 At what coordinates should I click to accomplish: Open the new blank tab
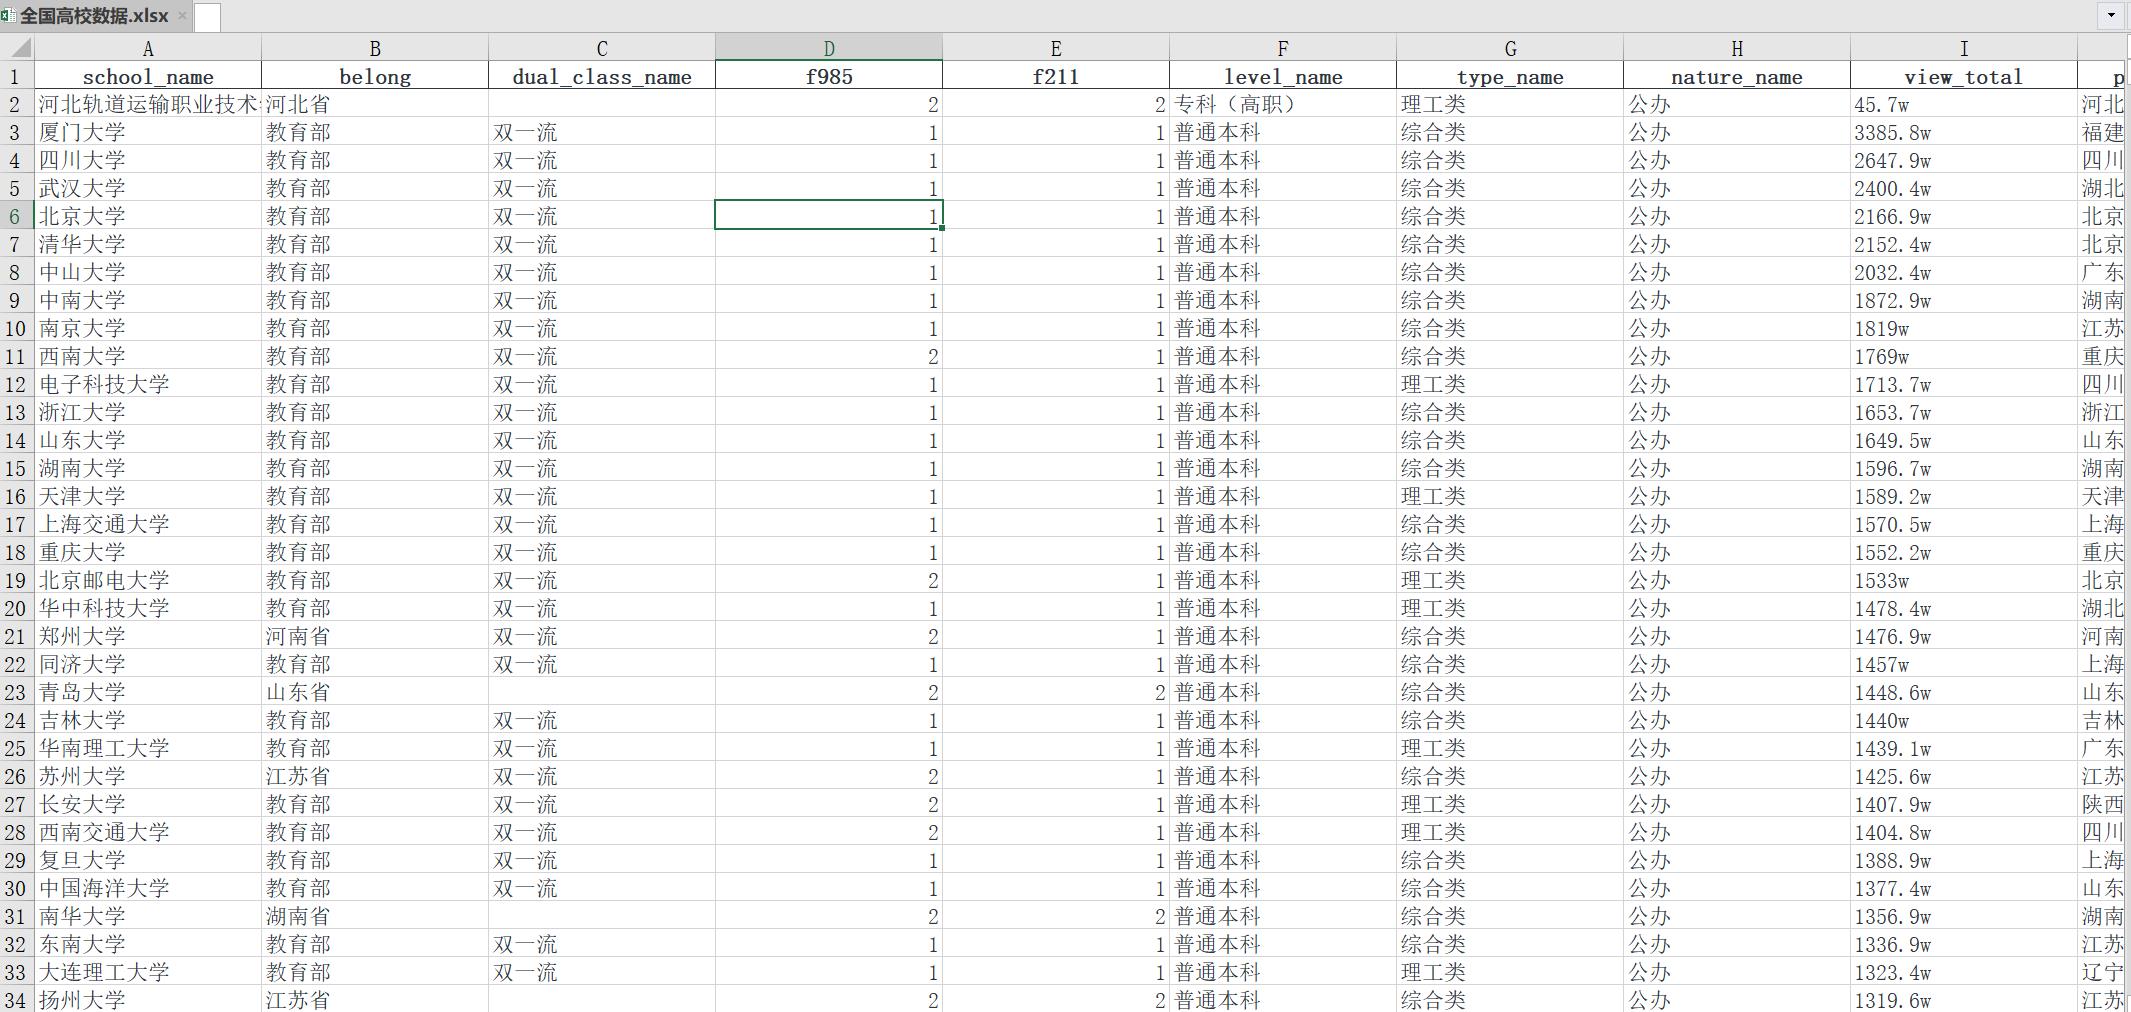pyautogui.click(x=207, y=17)
